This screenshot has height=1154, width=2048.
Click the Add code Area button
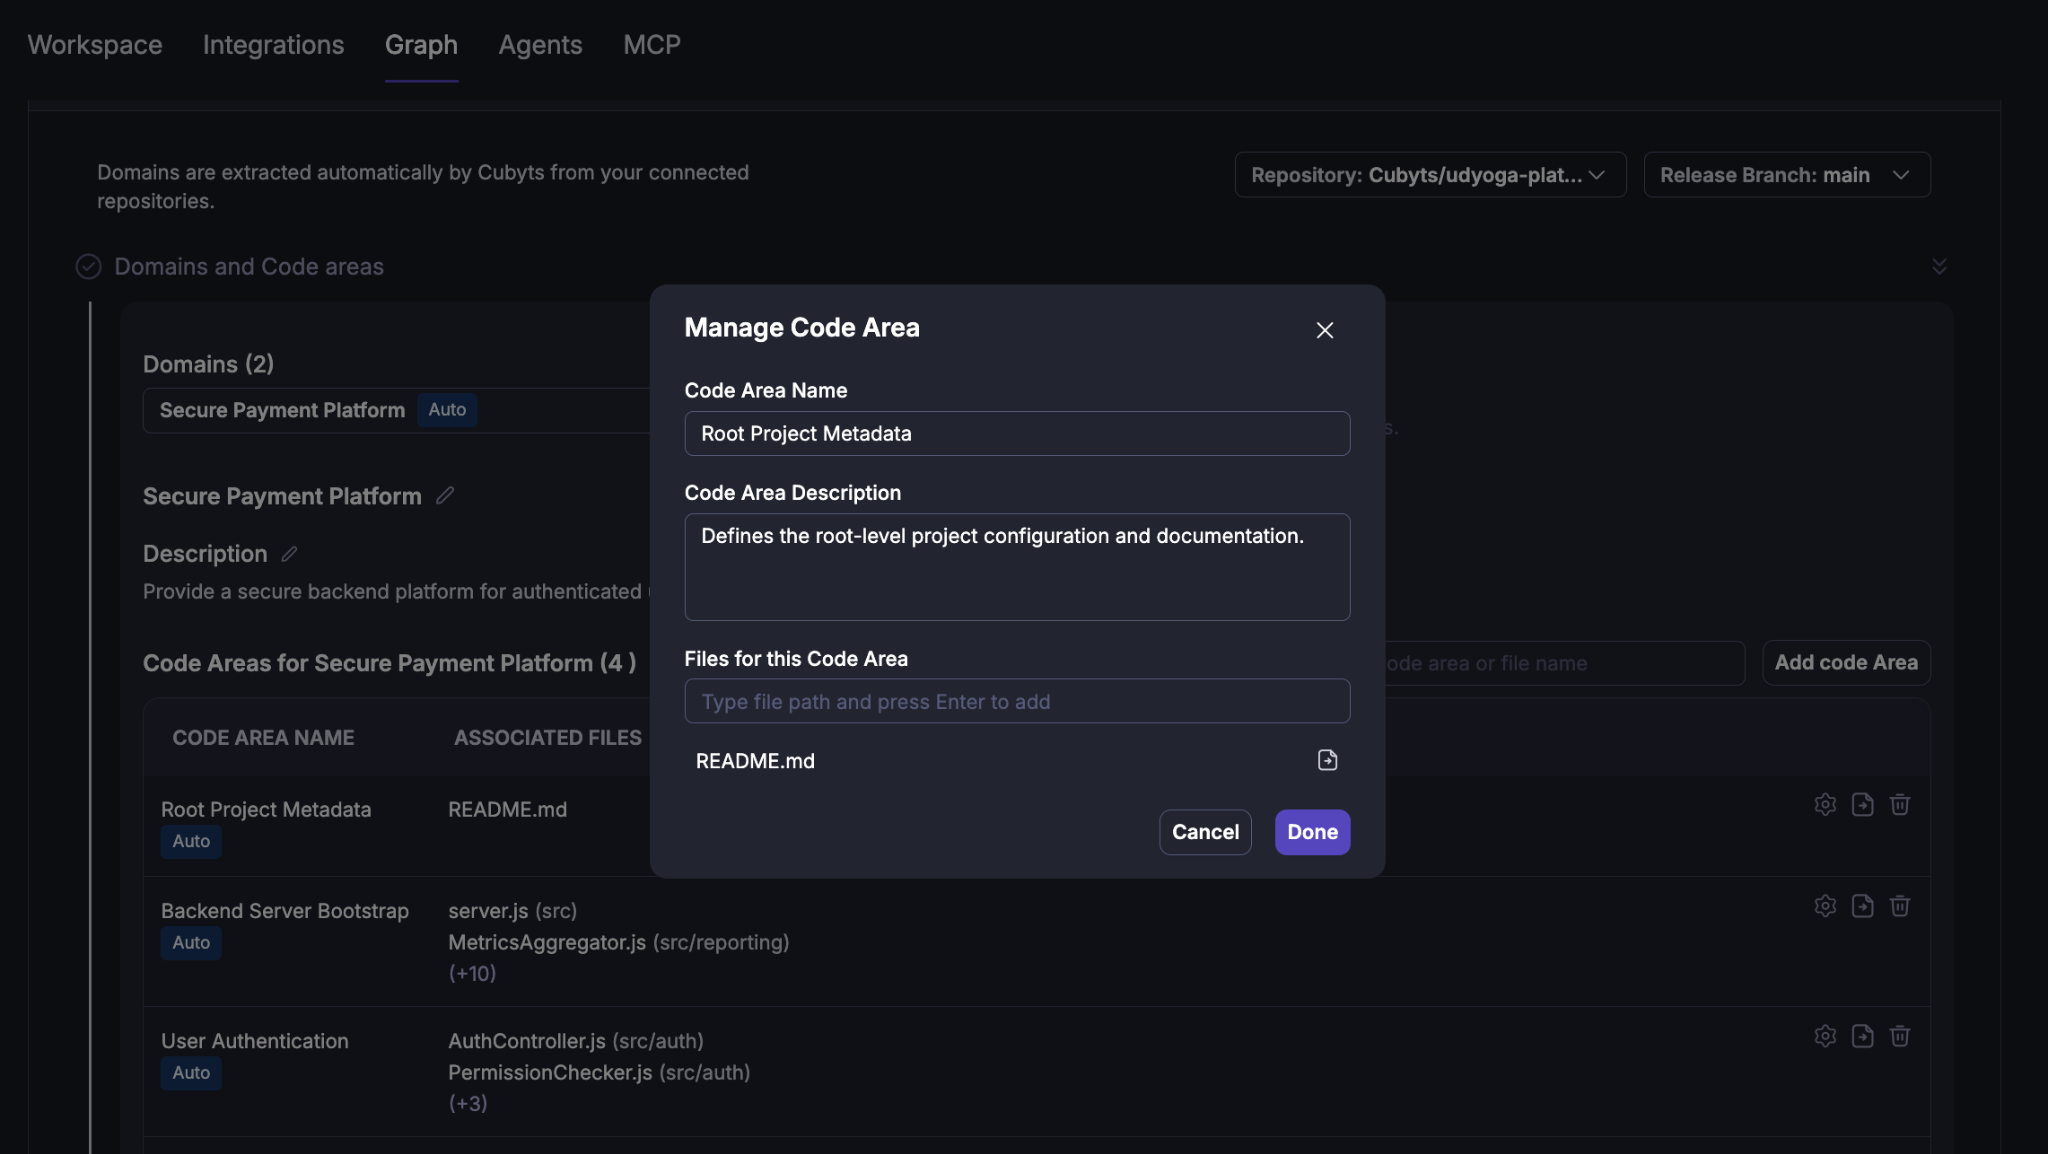tap(1846, 663)
